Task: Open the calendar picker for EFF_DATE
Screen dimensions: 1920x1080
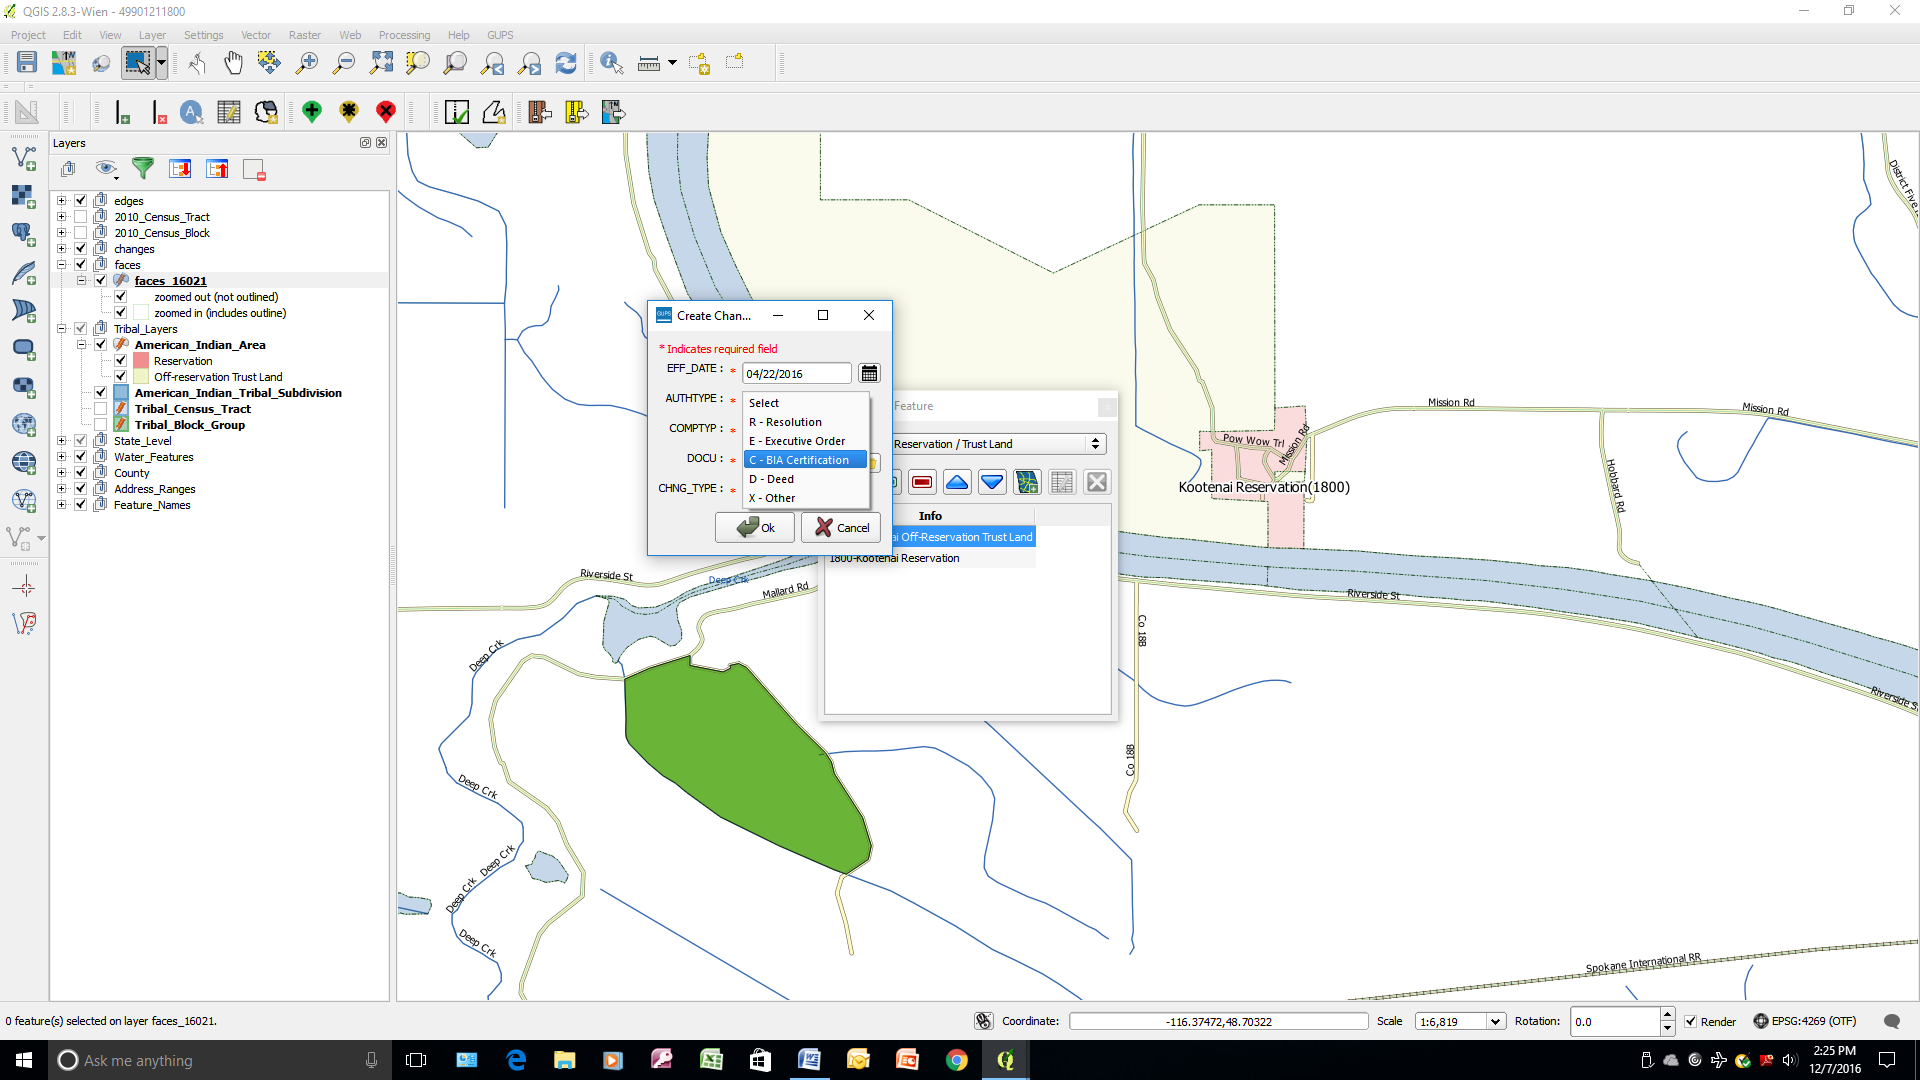Action: [869, 373]
